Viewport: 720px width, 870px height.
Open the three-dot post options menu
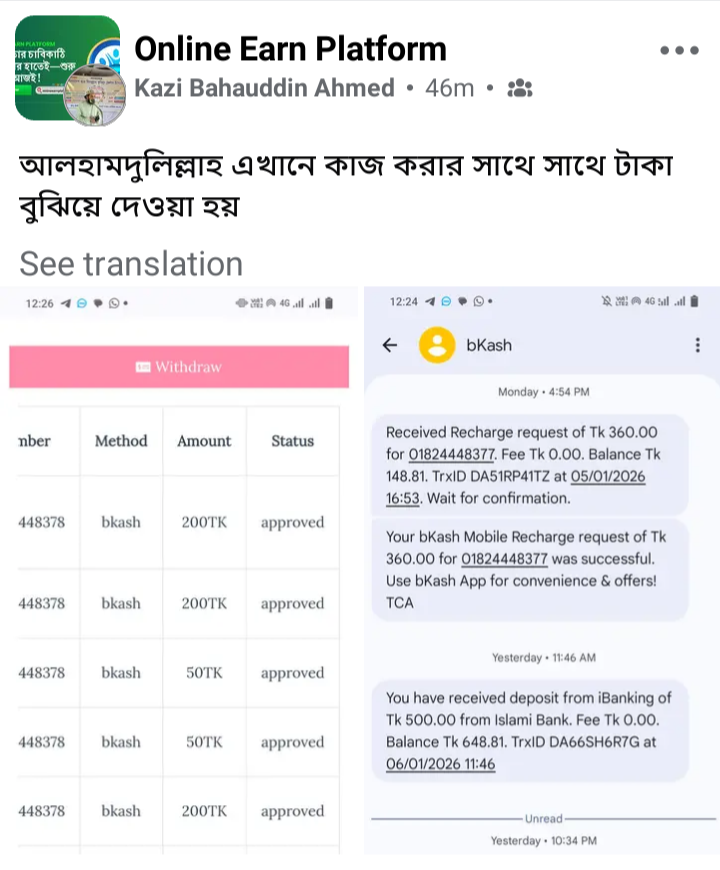(x=679, y=50)
